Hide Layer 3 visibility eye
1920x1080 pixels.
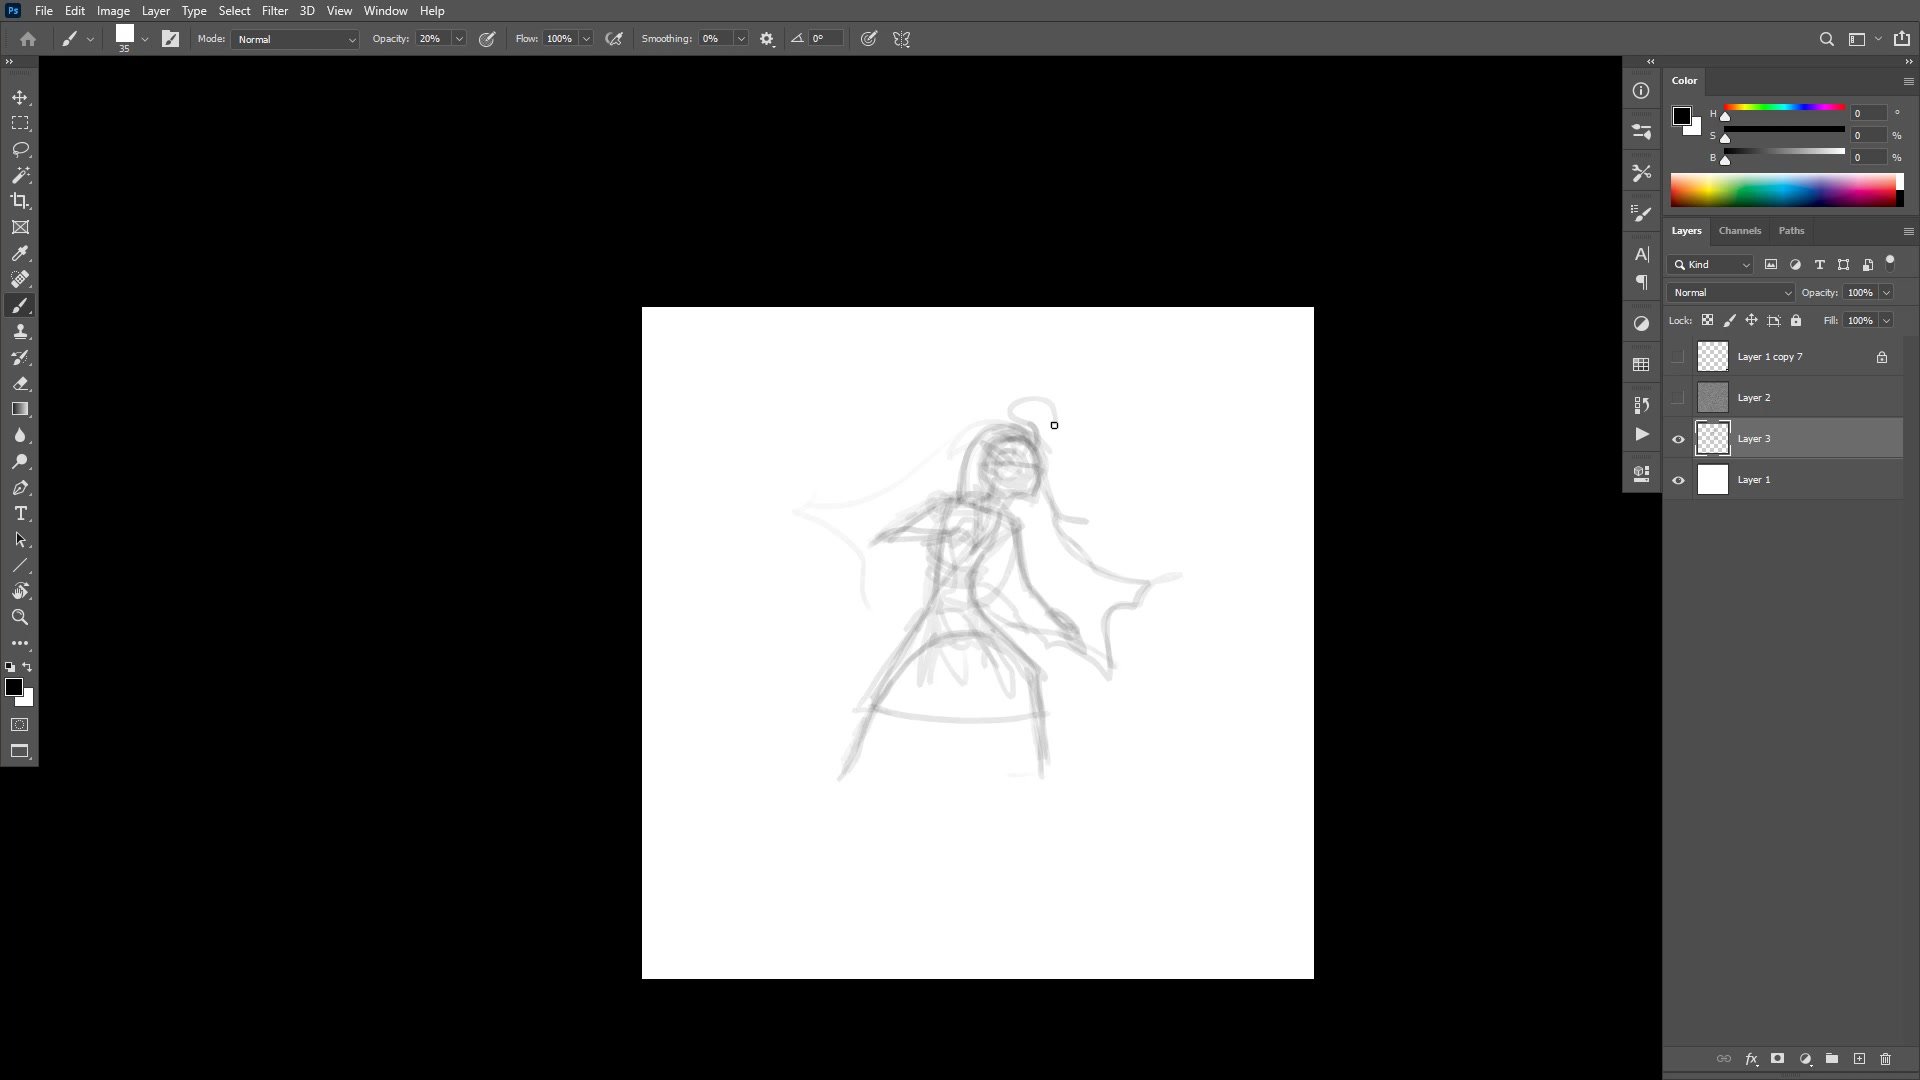pos(1678,439)
